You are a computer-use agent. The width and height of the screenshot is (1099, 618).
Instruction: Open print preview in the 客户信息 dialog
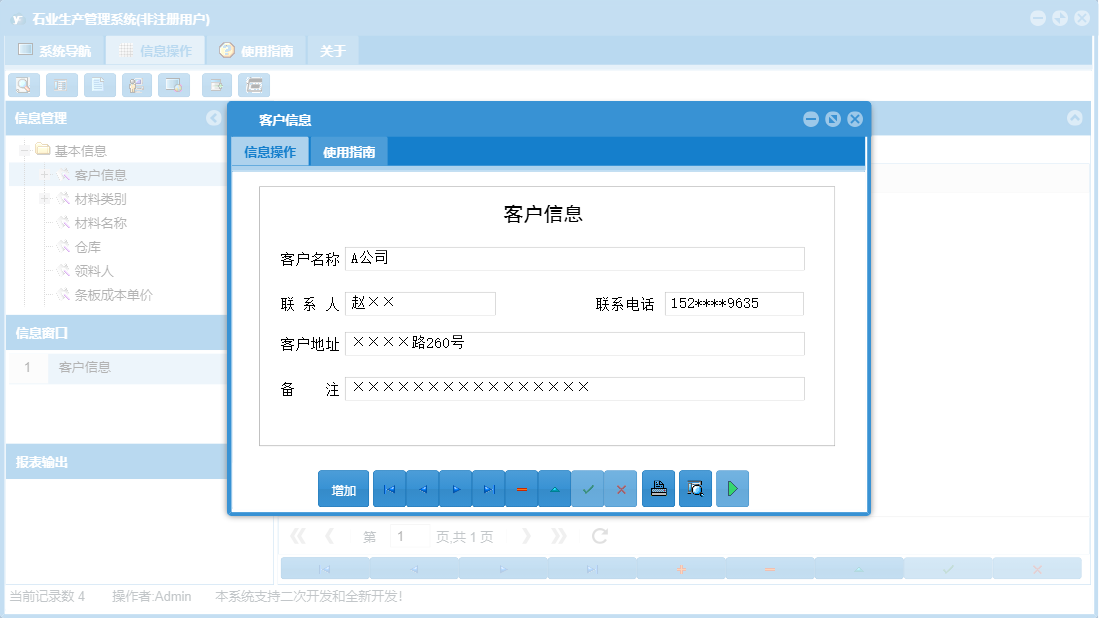(x=695, y=488)
